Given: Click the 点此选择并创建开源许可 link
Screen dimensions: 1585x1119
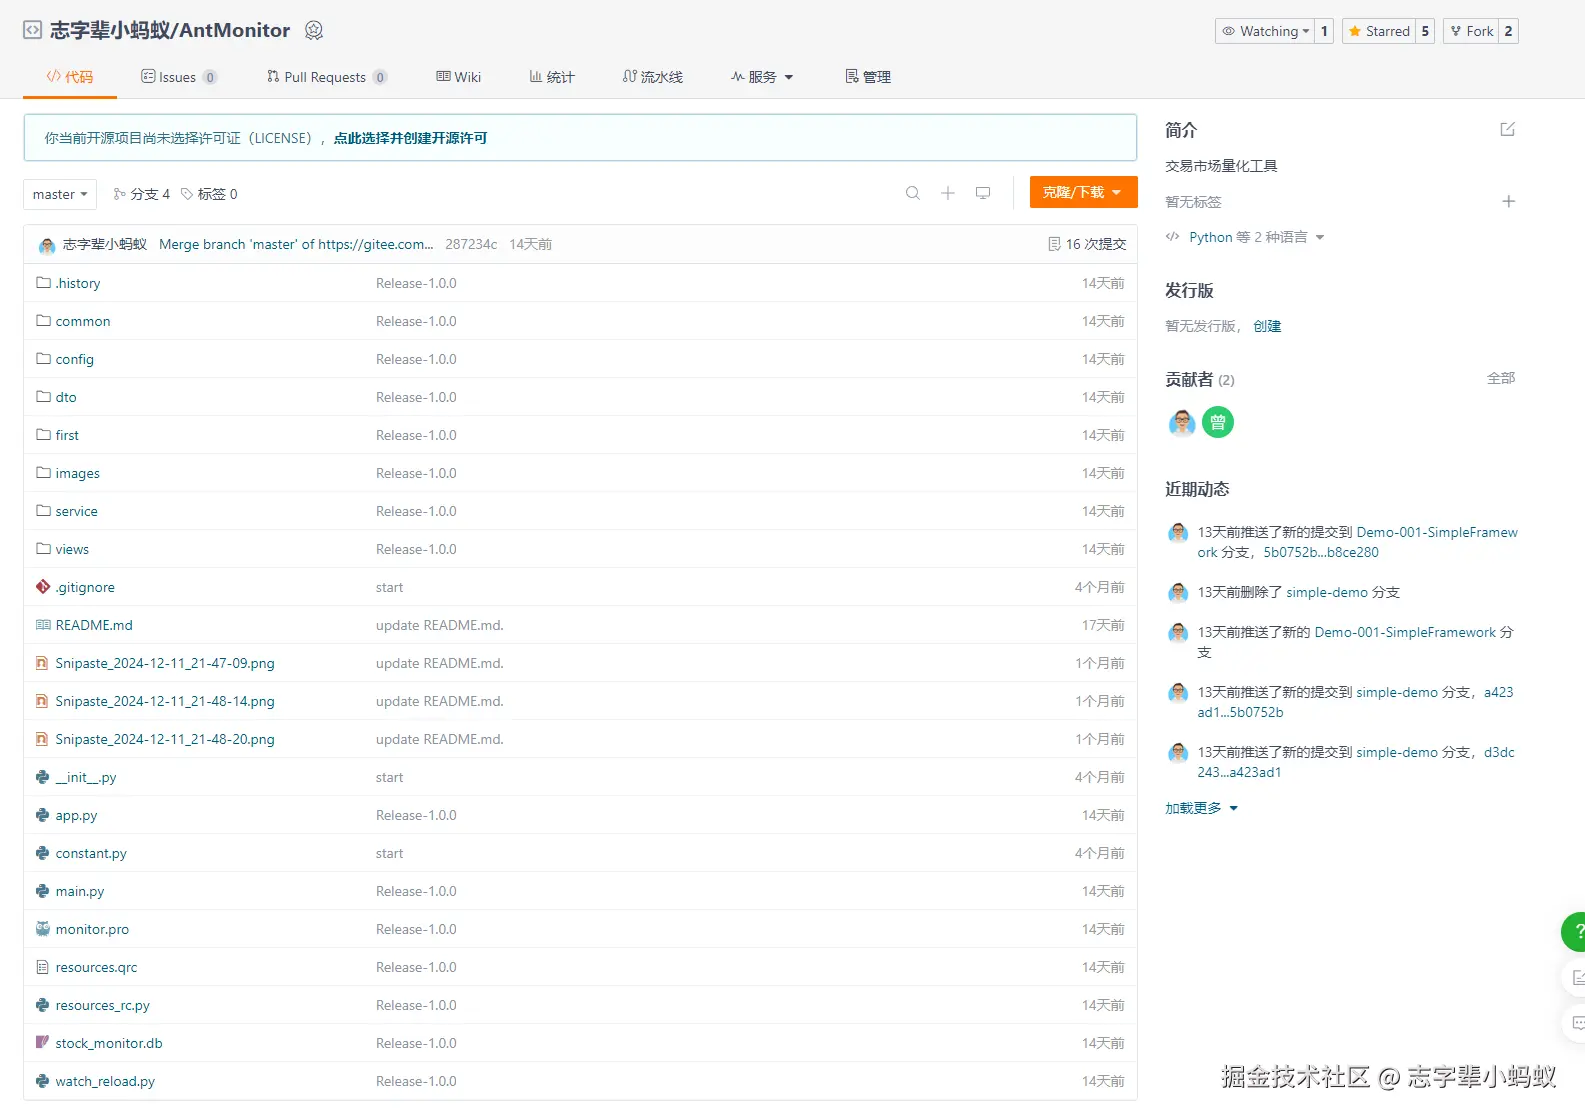Looking at the screenshot, I should coord(411,138).
